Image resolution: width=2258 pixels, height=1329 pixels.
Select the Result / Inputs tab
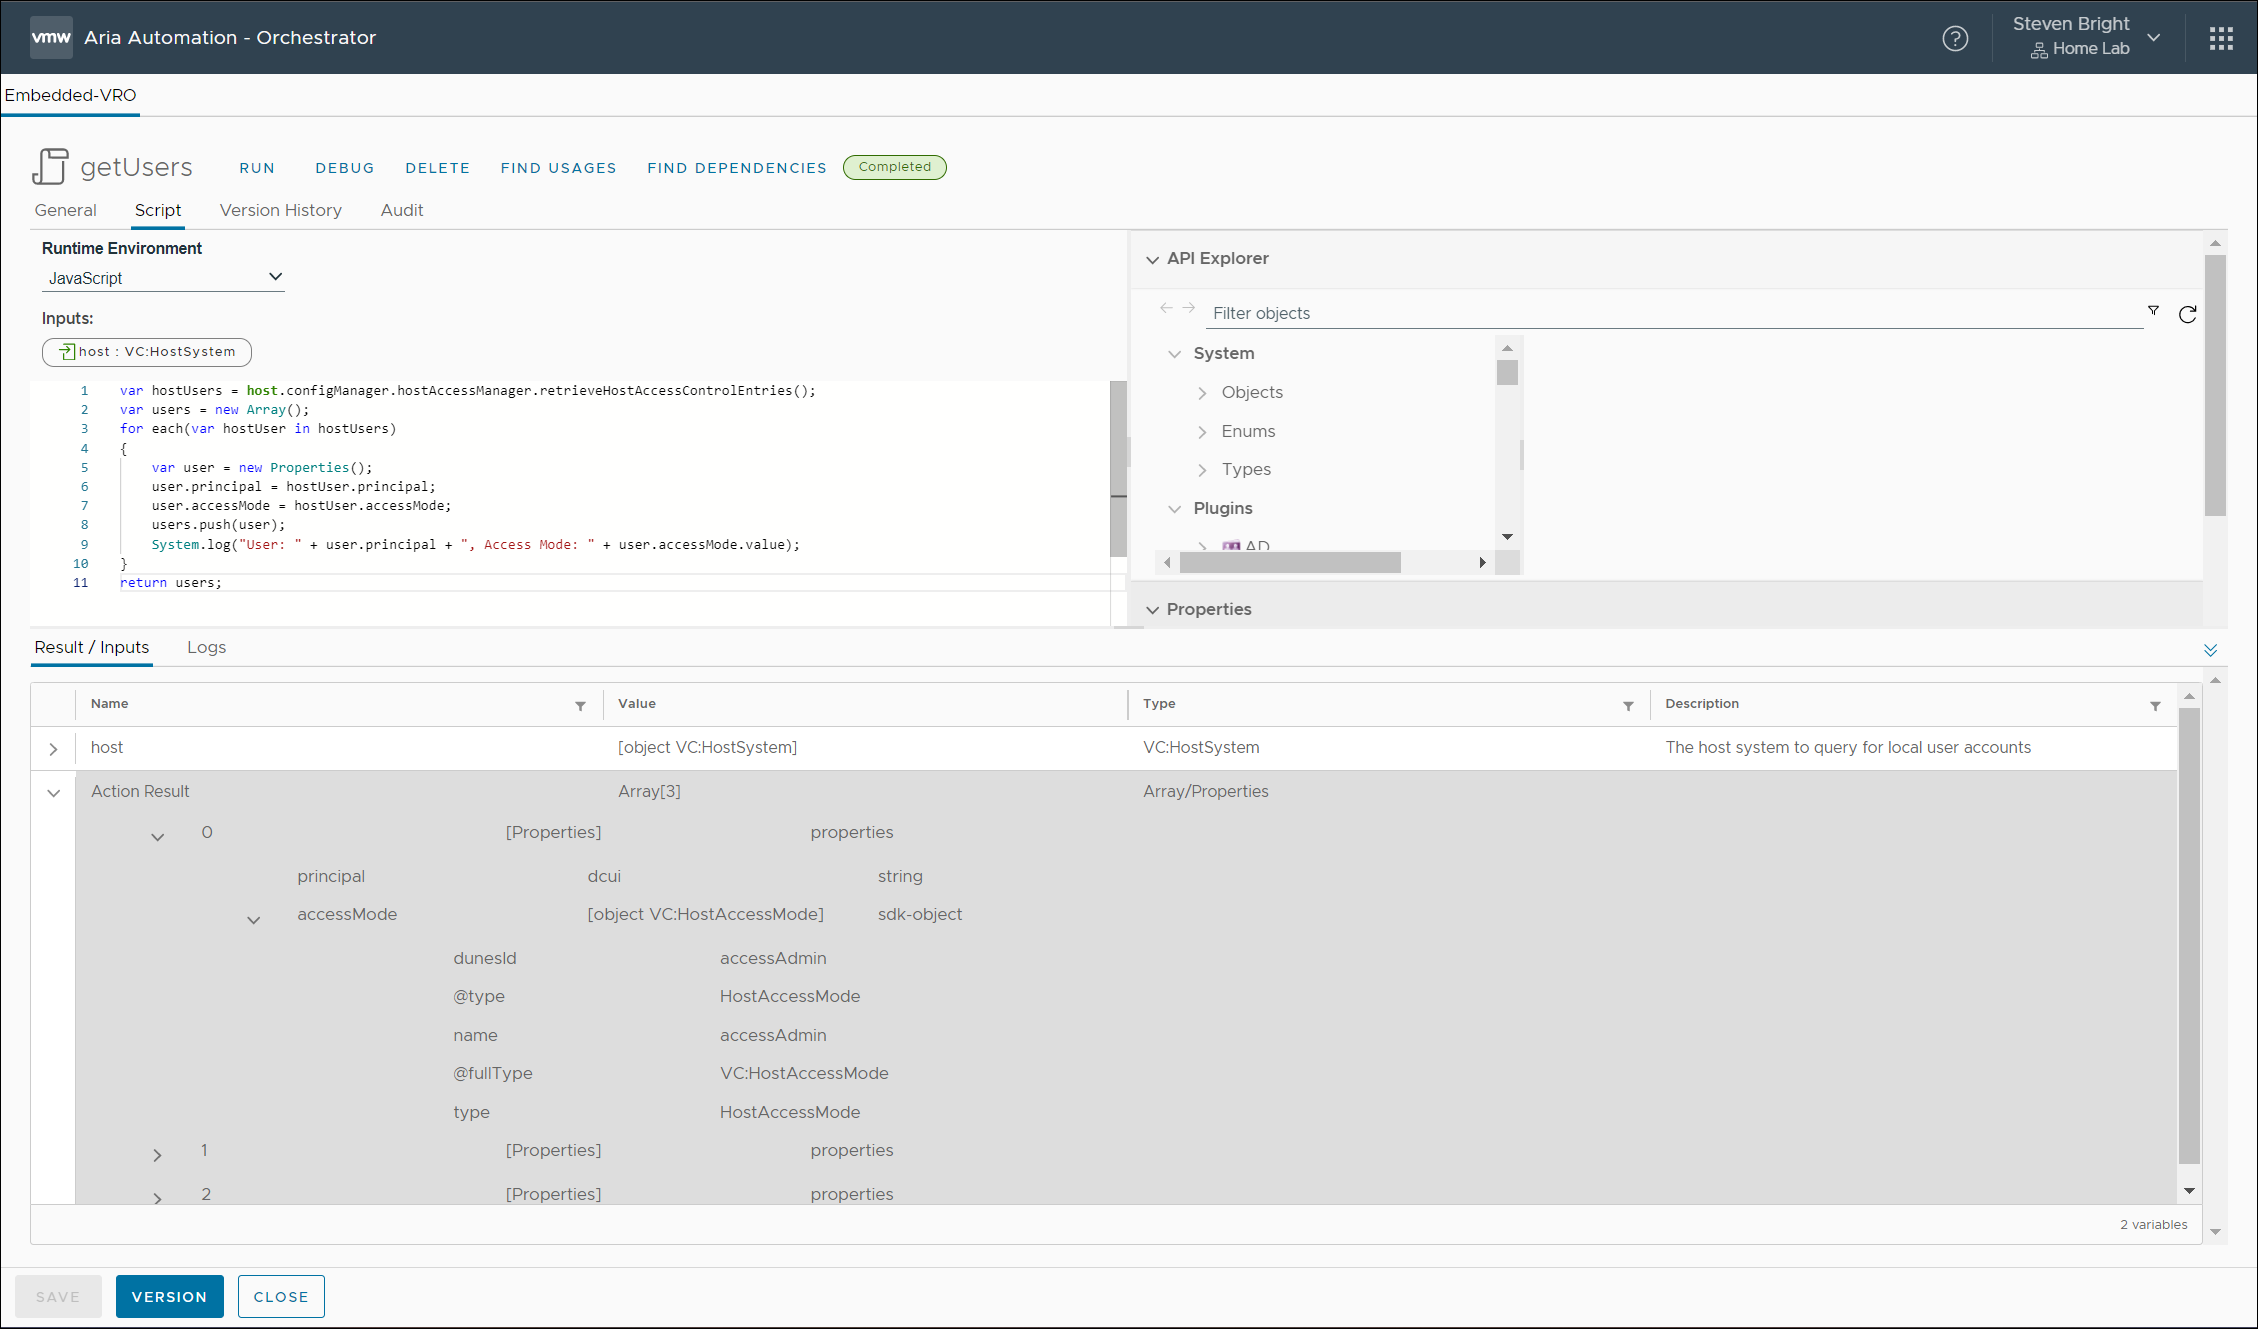point(92,647)
